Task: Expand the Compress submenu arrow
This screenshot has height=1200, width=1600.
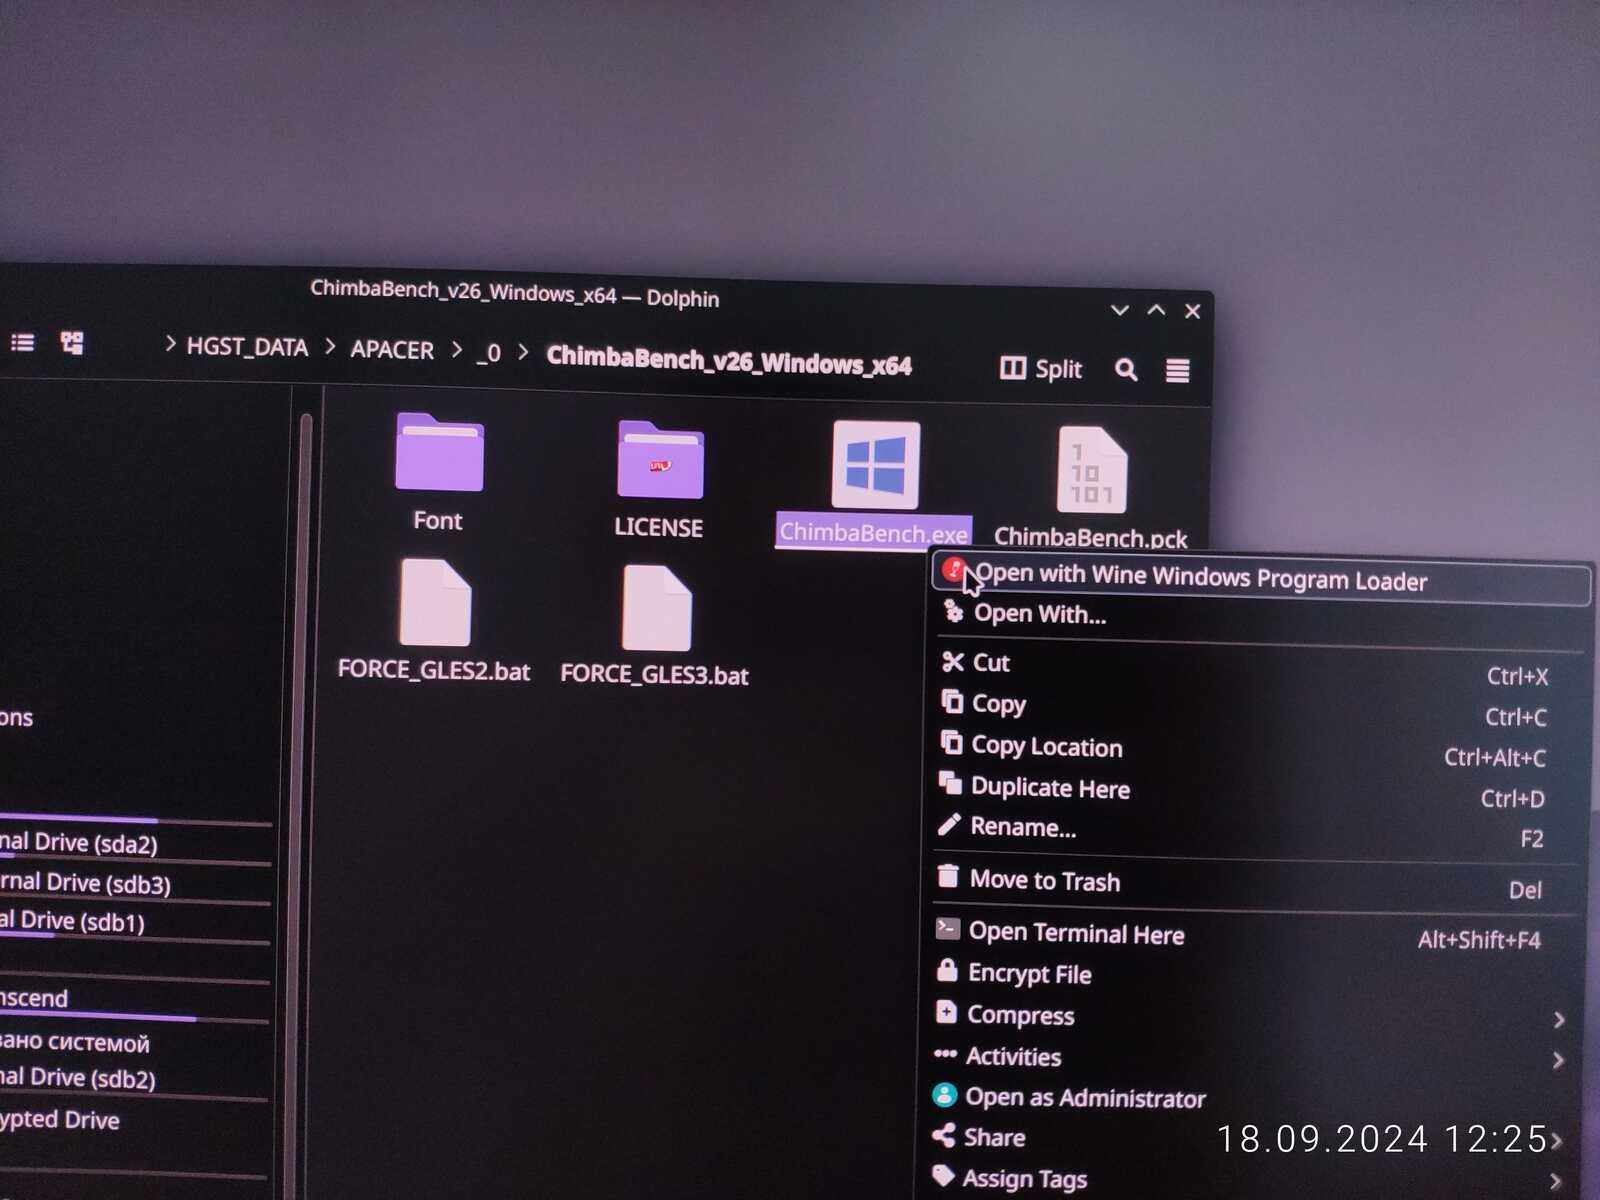Action: click(1558, 1020)
